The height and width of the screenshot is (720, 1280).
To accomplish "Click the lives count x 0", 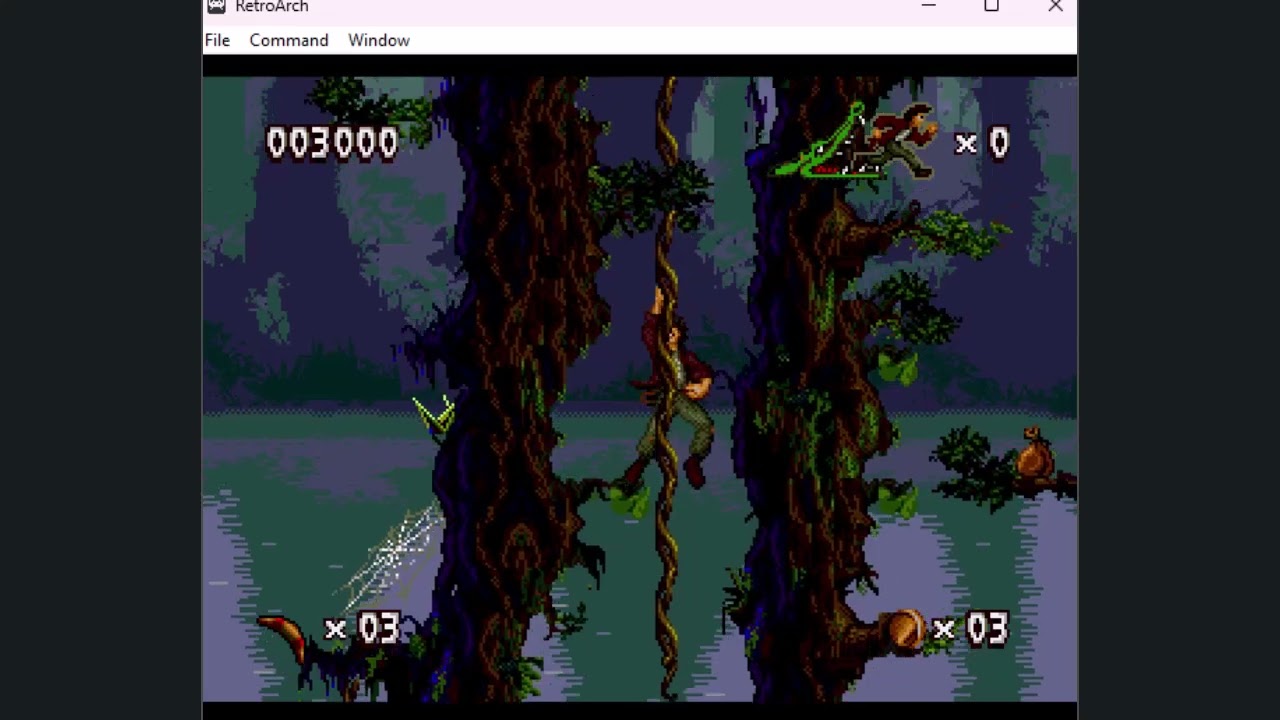I will point(982,143).
